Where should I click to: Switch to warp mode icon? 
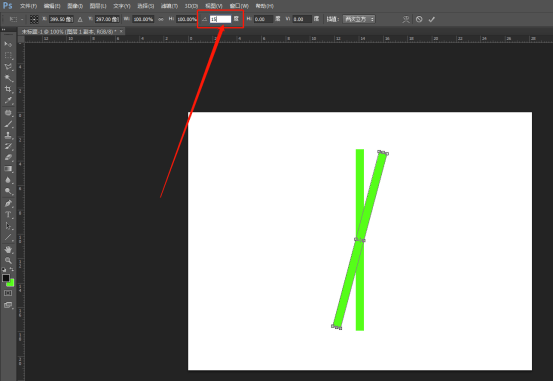point(406,19)
